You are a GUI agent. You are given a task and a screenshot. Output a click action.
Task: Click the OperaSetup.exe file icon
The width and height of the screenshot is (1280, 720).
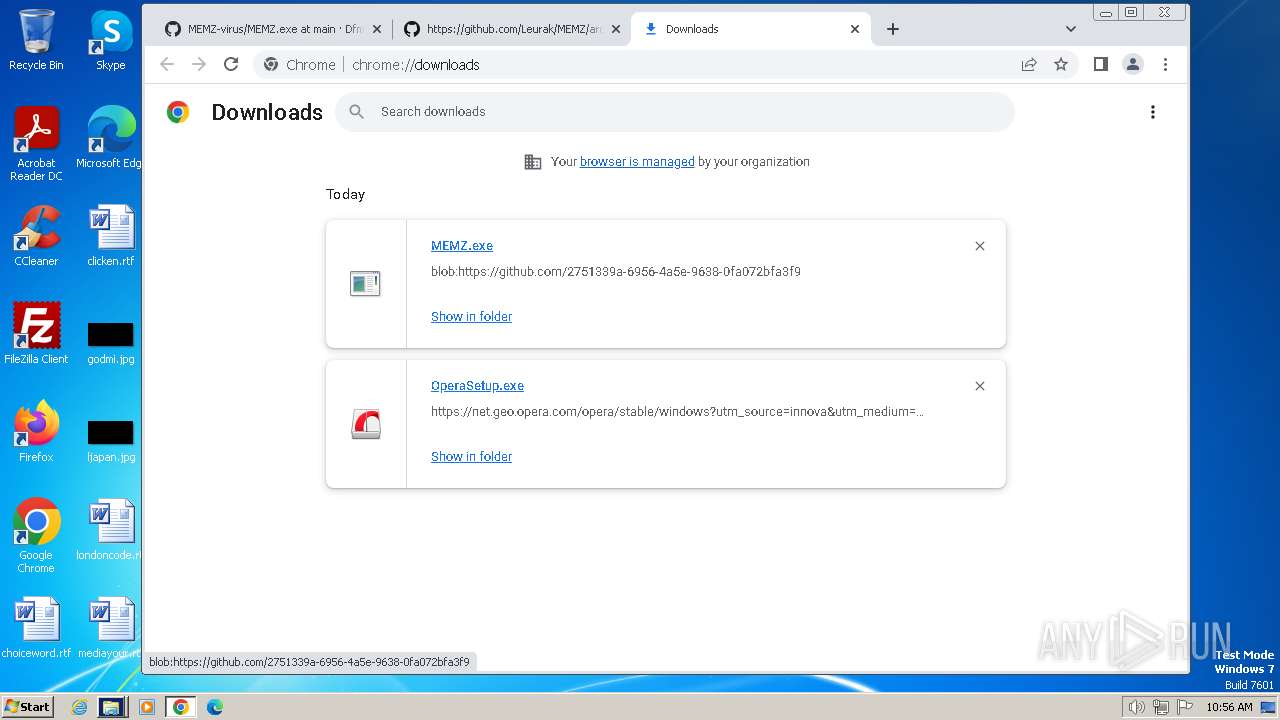tap(366, 424)
